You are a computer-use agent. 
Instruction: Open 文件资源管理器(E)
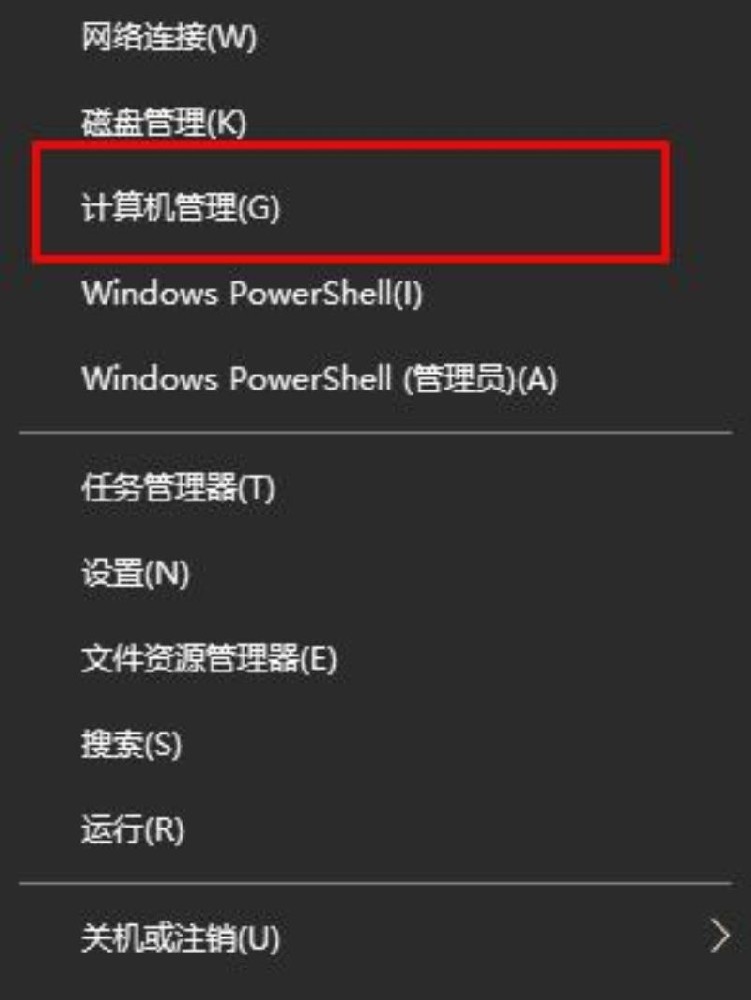(x=376, y=659)
